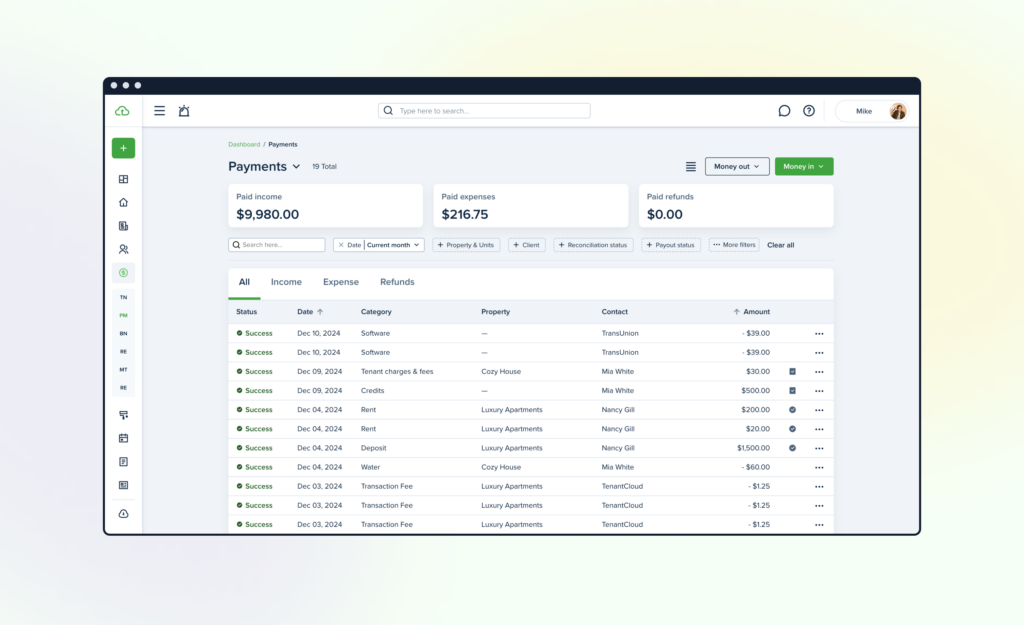Open the calendar icon in sidebar
Viewport: 1024px width, 625px height.
(x=123, y=438)
